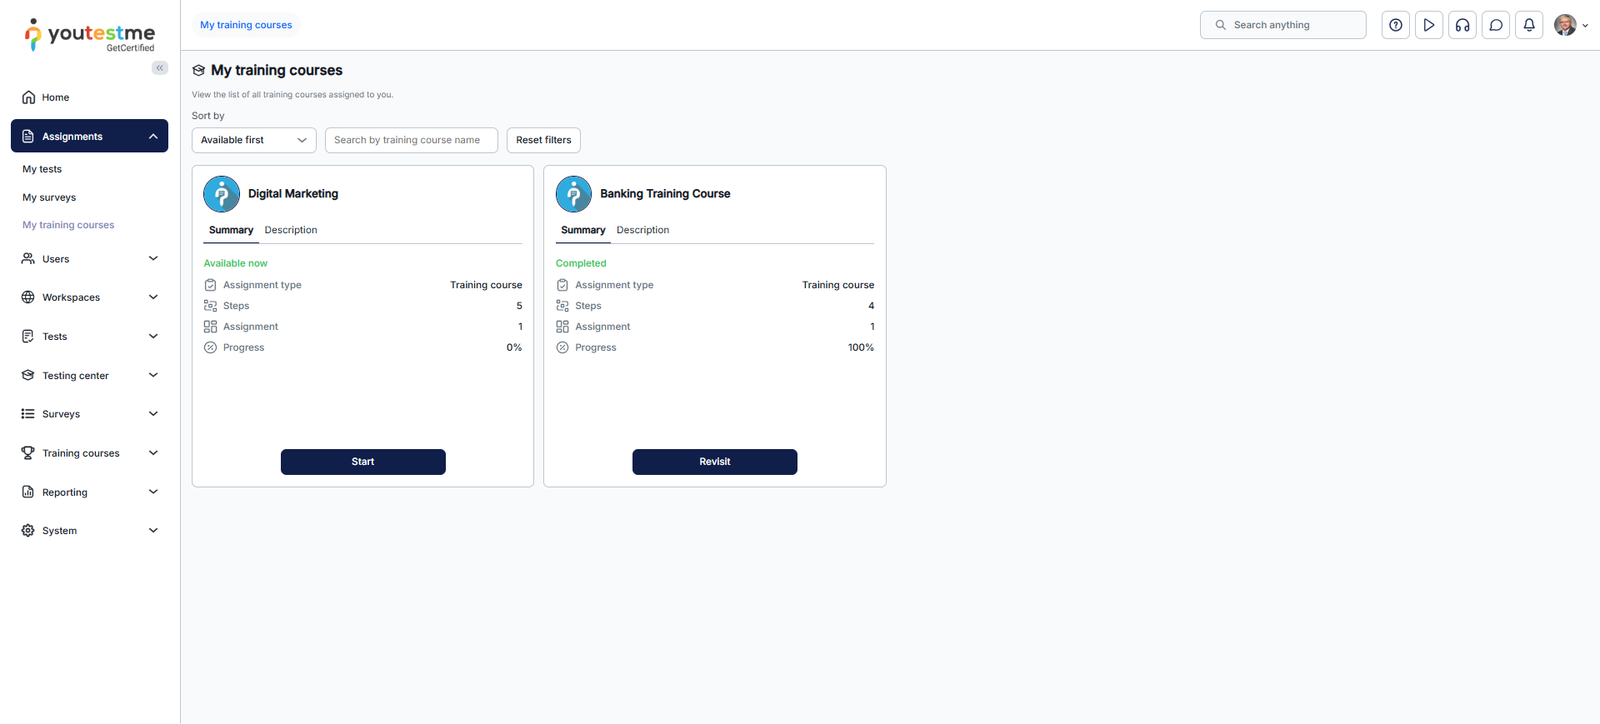
Task: Open Description tab for Banking Training Course
Action: point(643,230)
